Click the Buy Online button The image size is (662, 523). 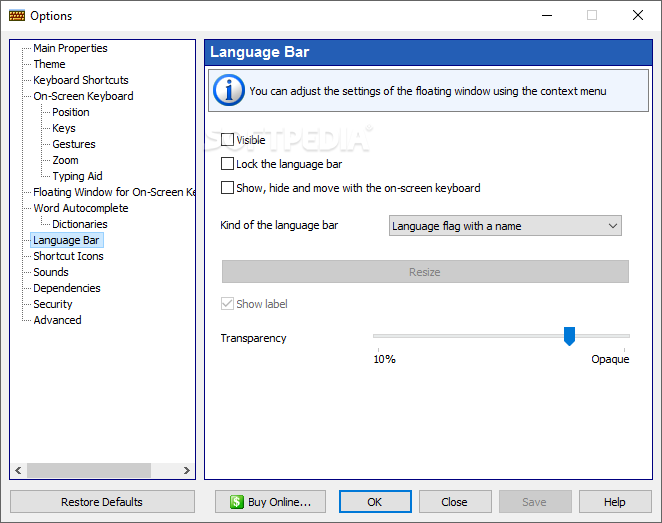pos(270,502)
